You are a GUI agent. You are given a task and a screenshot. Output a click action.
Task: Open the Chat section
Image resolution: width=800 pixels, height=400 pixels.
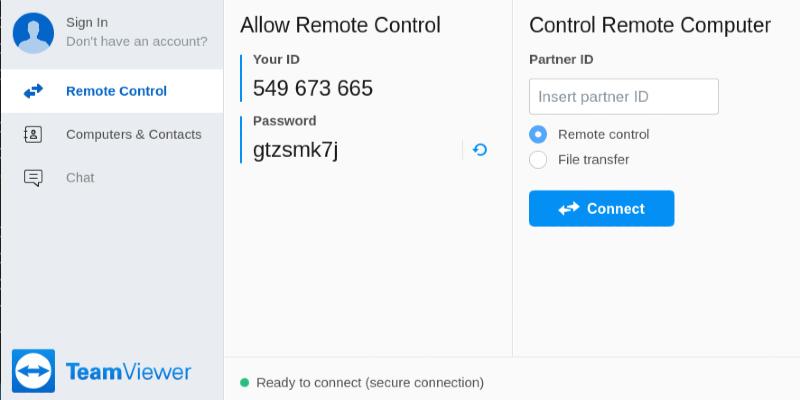point(80,178)
